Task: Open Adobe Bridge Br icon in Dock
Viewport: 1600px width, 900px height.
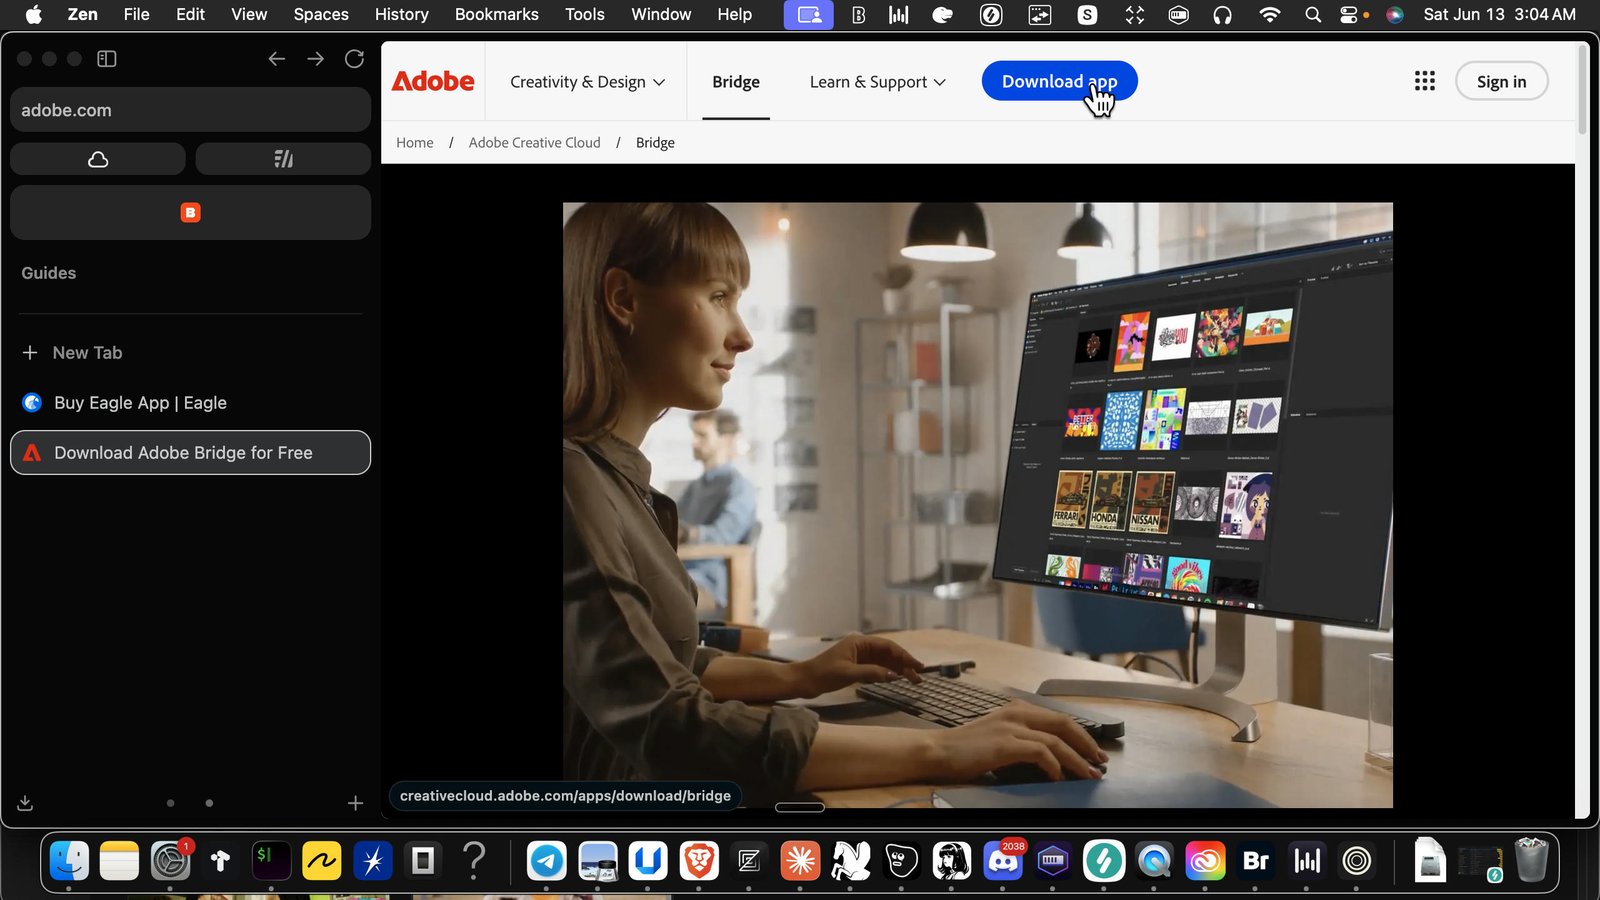Action: (x=1256, y=860)
